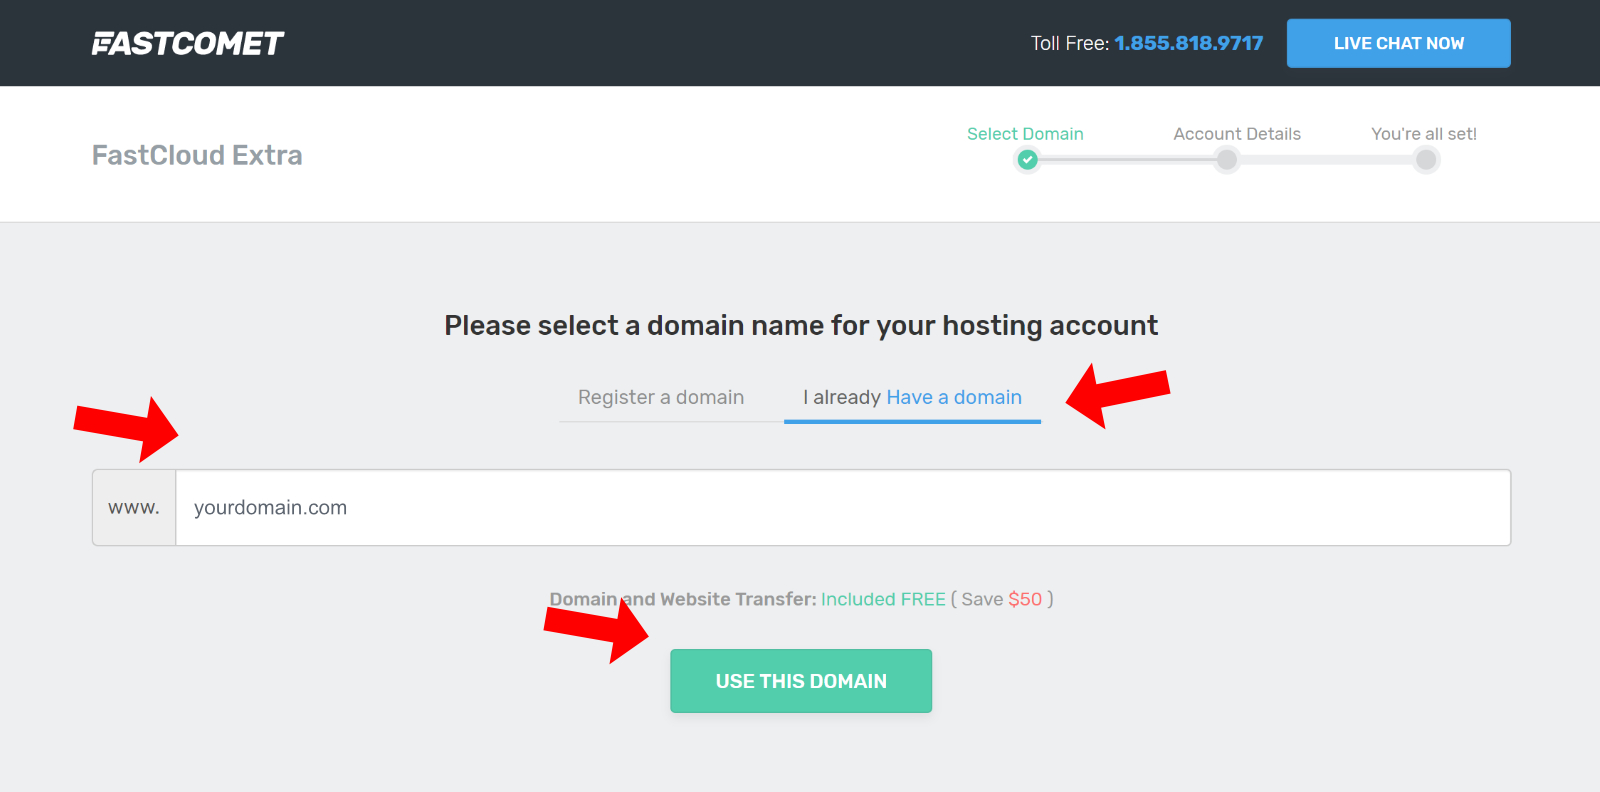Click the Select Domain step label
This screenshot has width=1600, height=792.
pyautogui.click(x=1025, y=134)
